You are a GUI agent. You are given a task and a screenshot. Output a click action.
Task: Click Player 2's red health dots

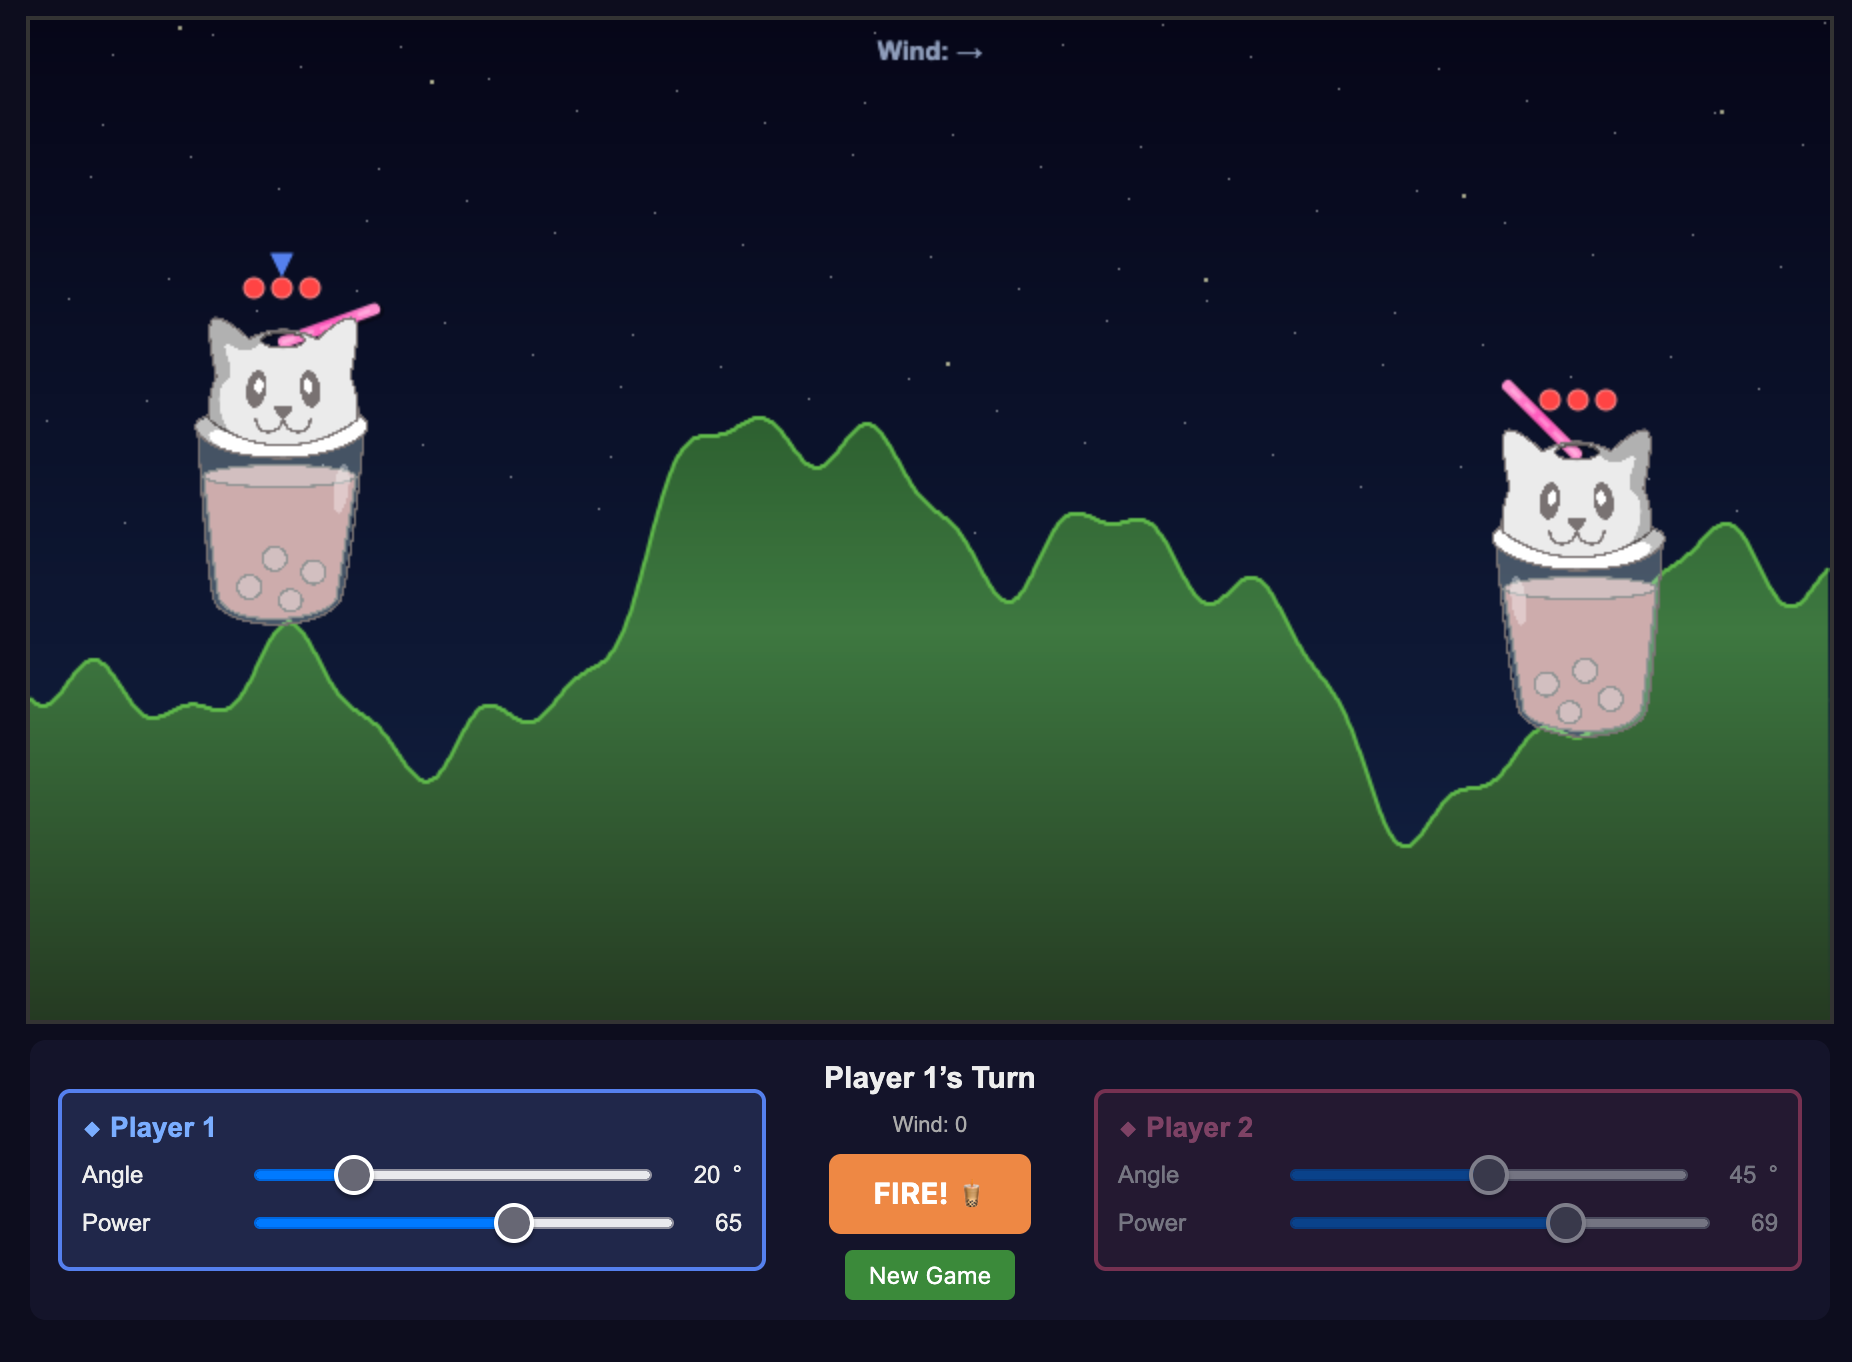[x=1580, y=399]
